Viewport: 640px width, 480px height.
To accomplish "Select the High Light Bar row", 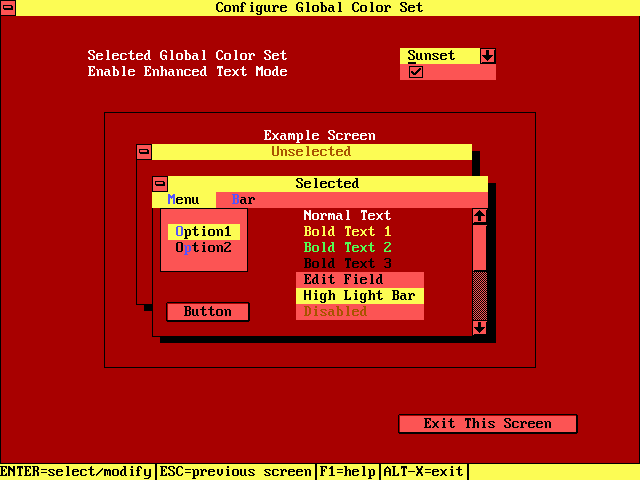I will (360, 296).
